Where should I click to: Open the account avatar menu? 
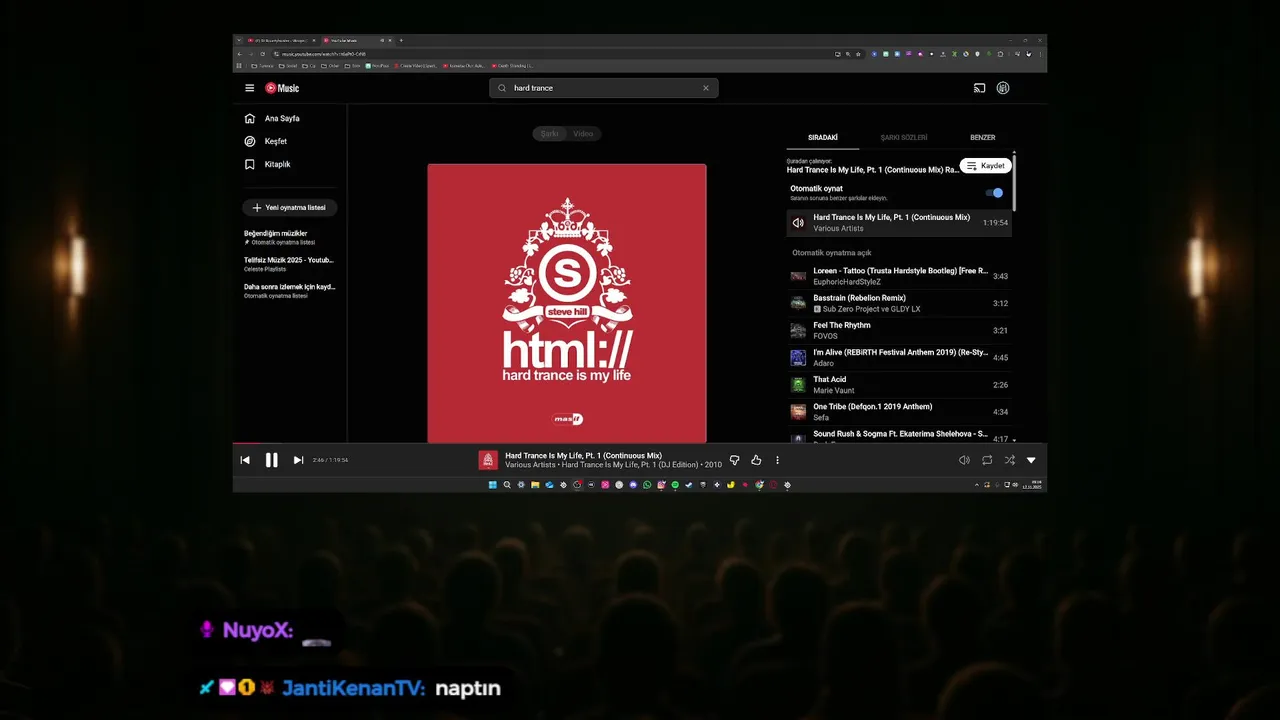point(1003,88)
